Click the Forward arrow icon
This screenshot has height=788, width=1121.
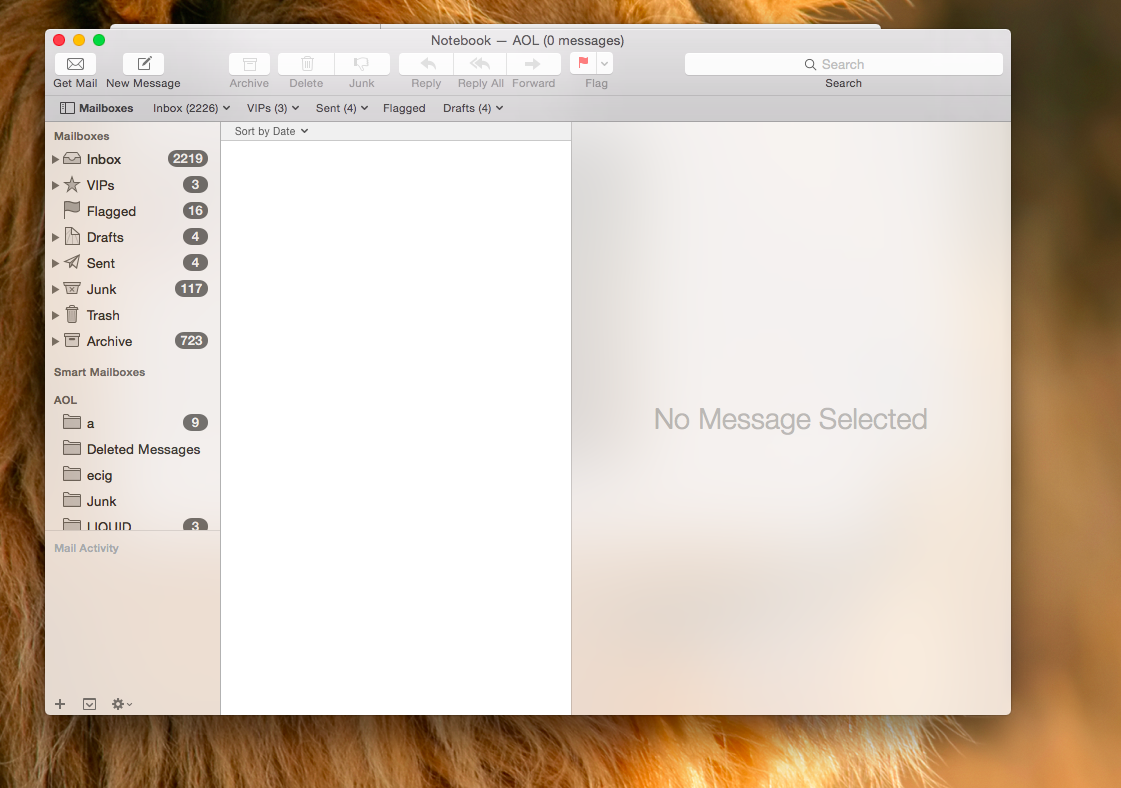pos(533,64)
